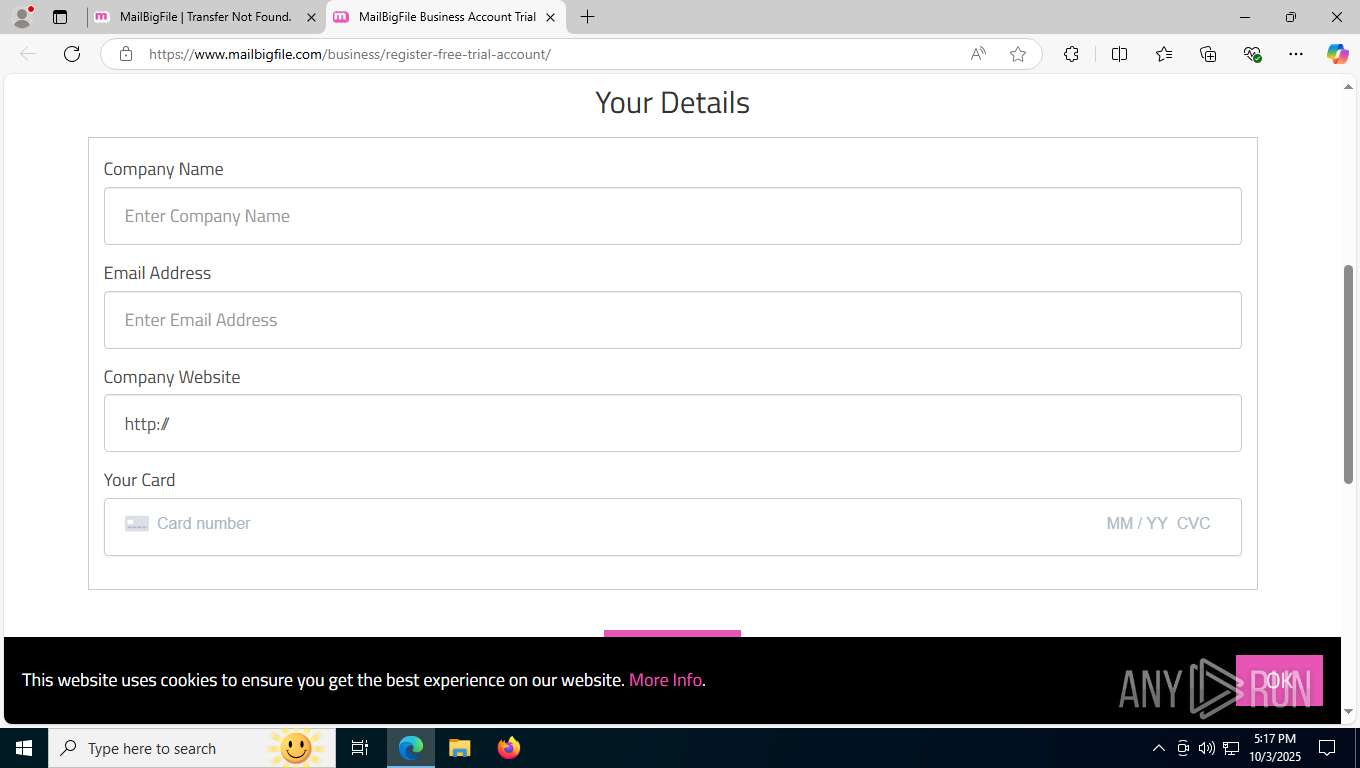1360x768 pixels.
Task: Select MailBigFile Business Account Trial tab
Action: 446,17
